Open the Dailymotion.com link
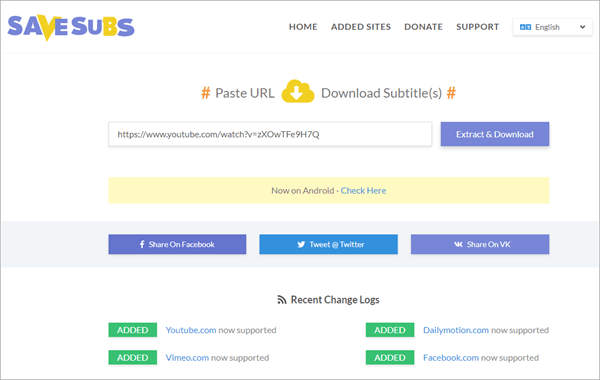The width and height of the screenshot is (600, 380). click(x=456, y=330)
